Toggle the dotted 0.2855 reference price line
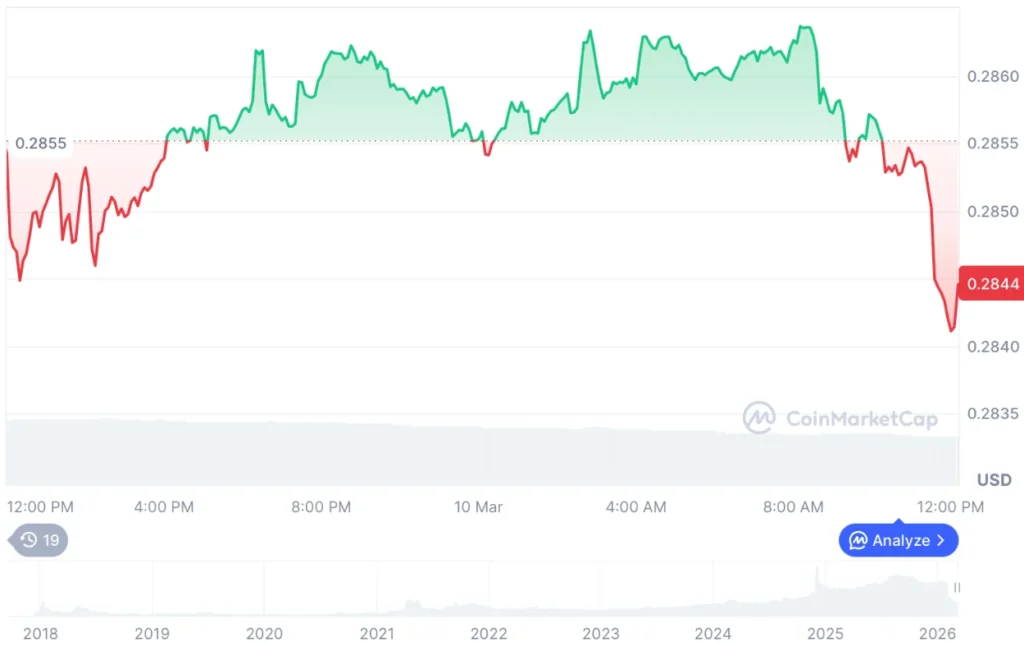Image resolution: width=1024 pixels, height=645 pixels. 500,142
